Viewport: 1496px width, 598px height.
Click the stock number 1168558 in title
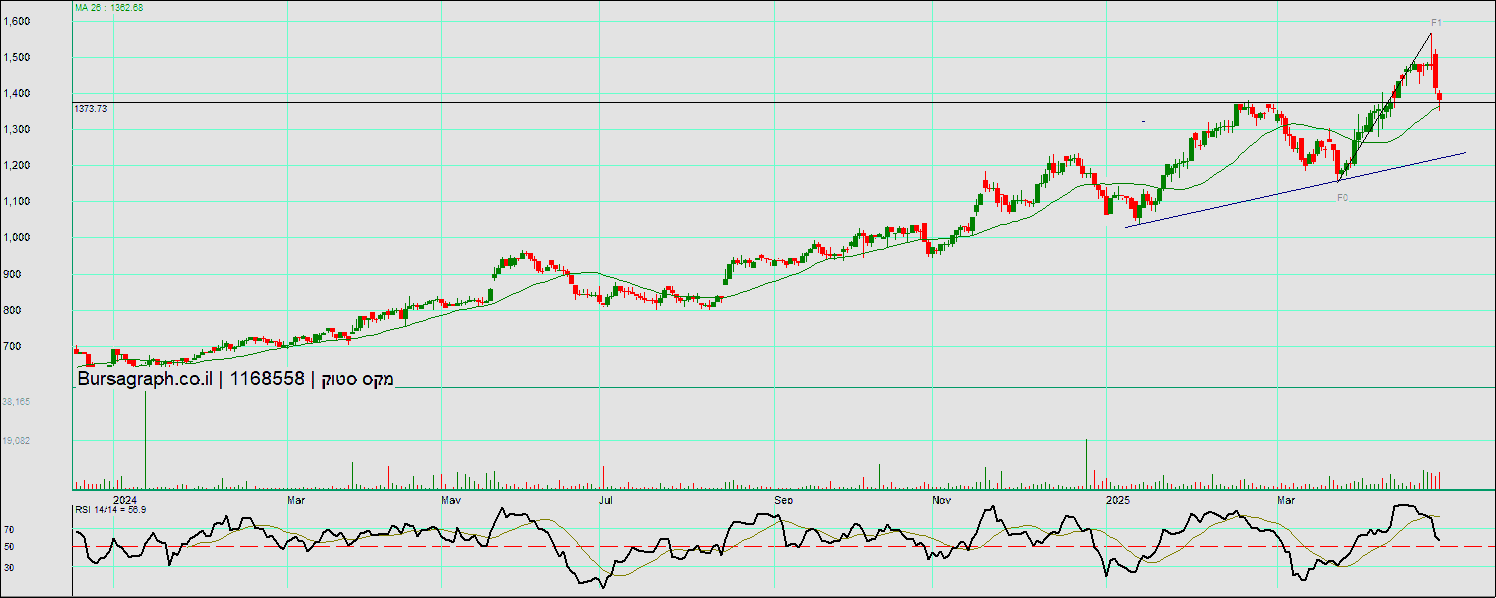(x=267, y=379)
